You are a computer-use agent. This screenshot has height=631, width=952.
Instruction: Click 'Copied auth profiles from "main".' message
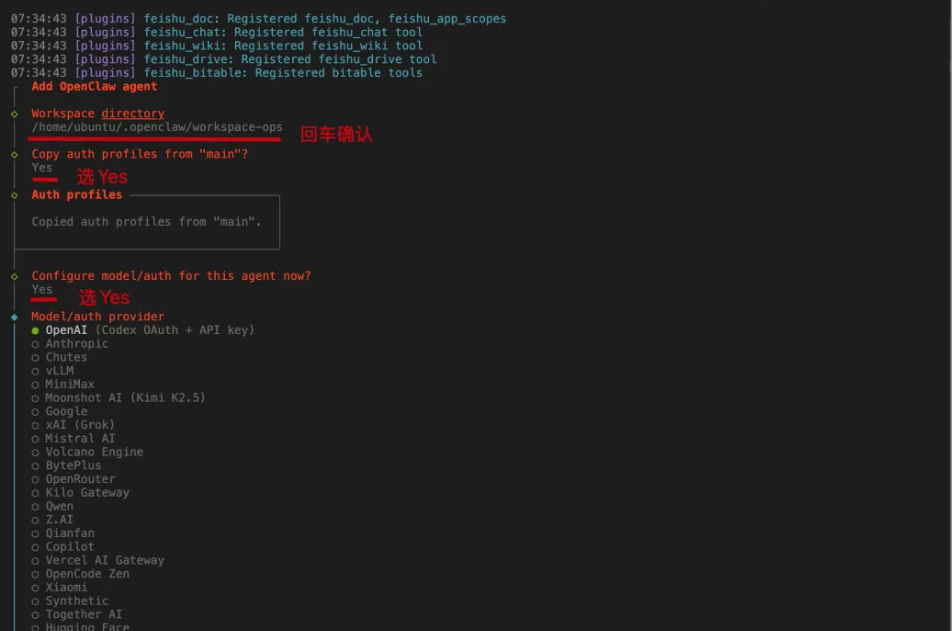tap(146, 222)
